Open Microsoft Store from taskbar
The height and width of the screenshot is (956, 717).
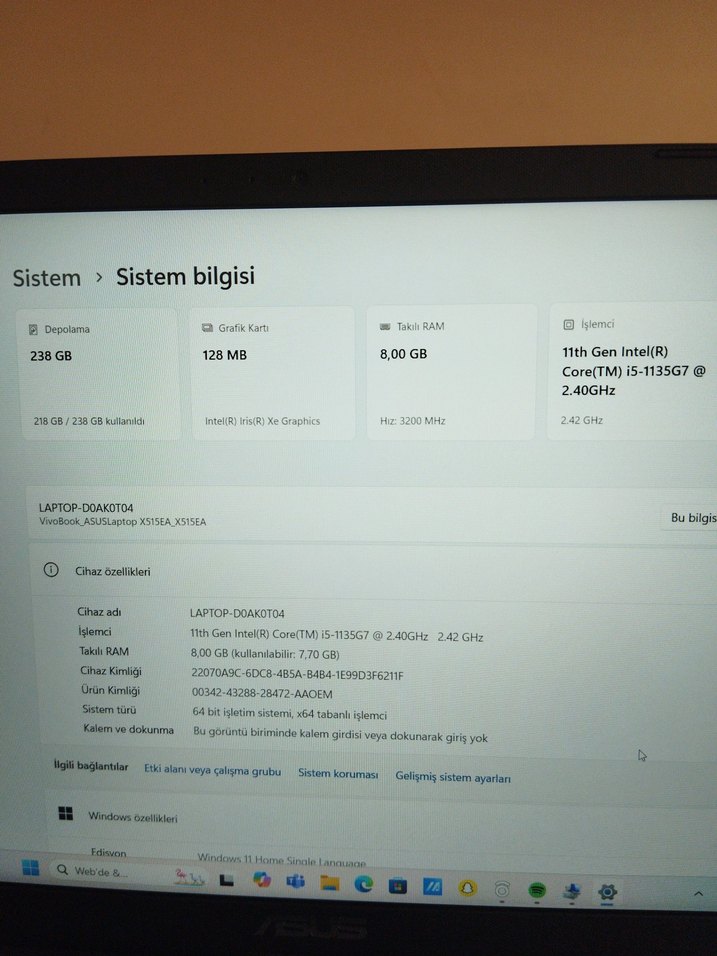(x=398, y=886)
